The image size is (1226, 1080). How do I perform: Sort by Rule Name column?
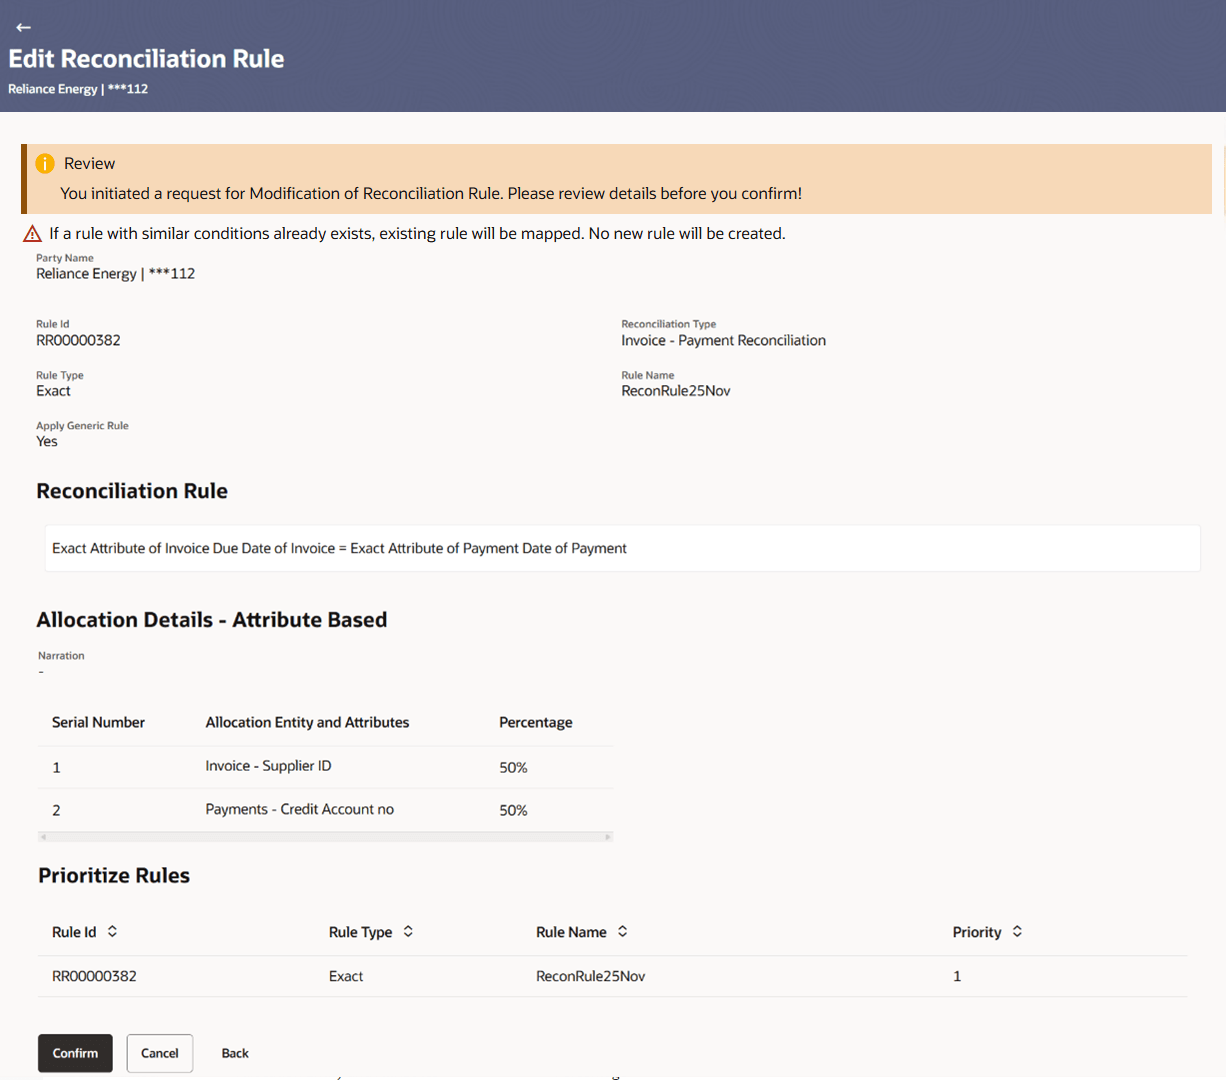click(622, 931)
